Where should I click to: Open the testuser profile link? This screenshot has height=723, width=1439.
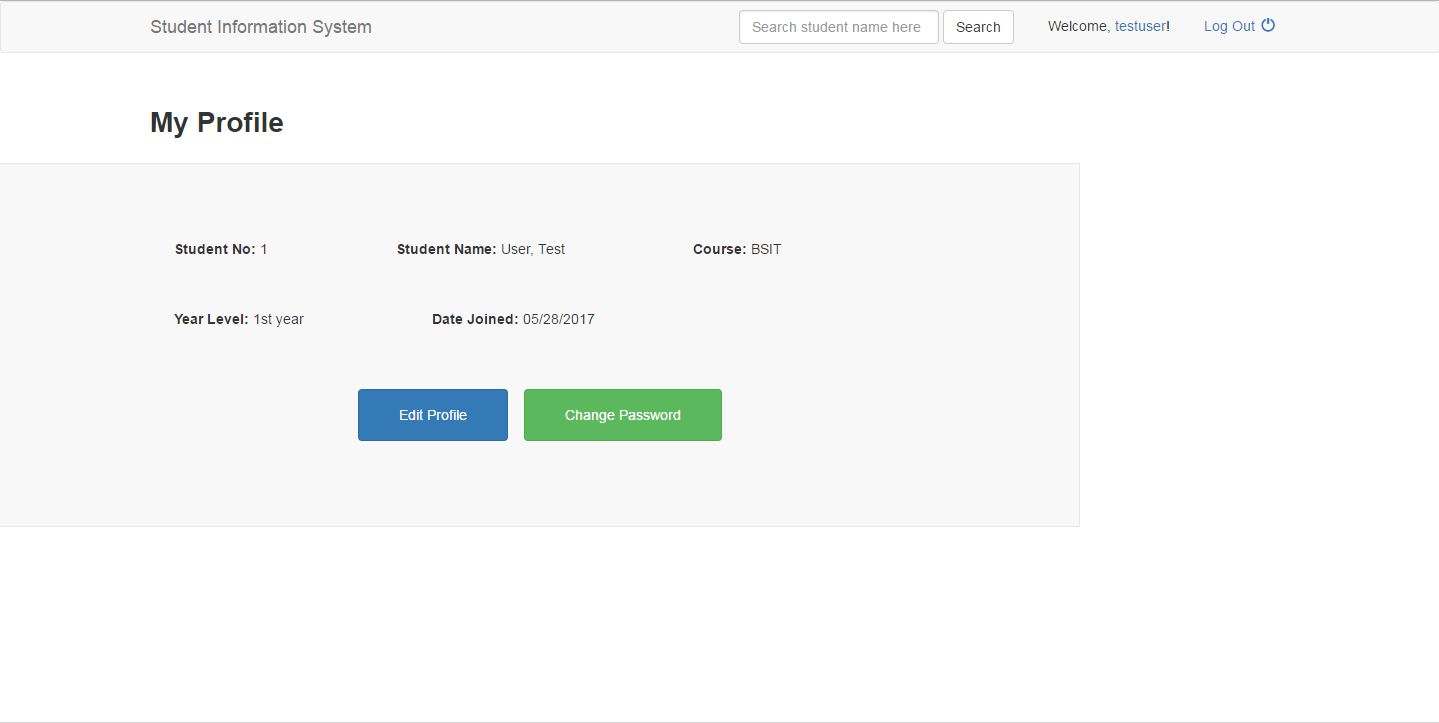point(1140,27)
